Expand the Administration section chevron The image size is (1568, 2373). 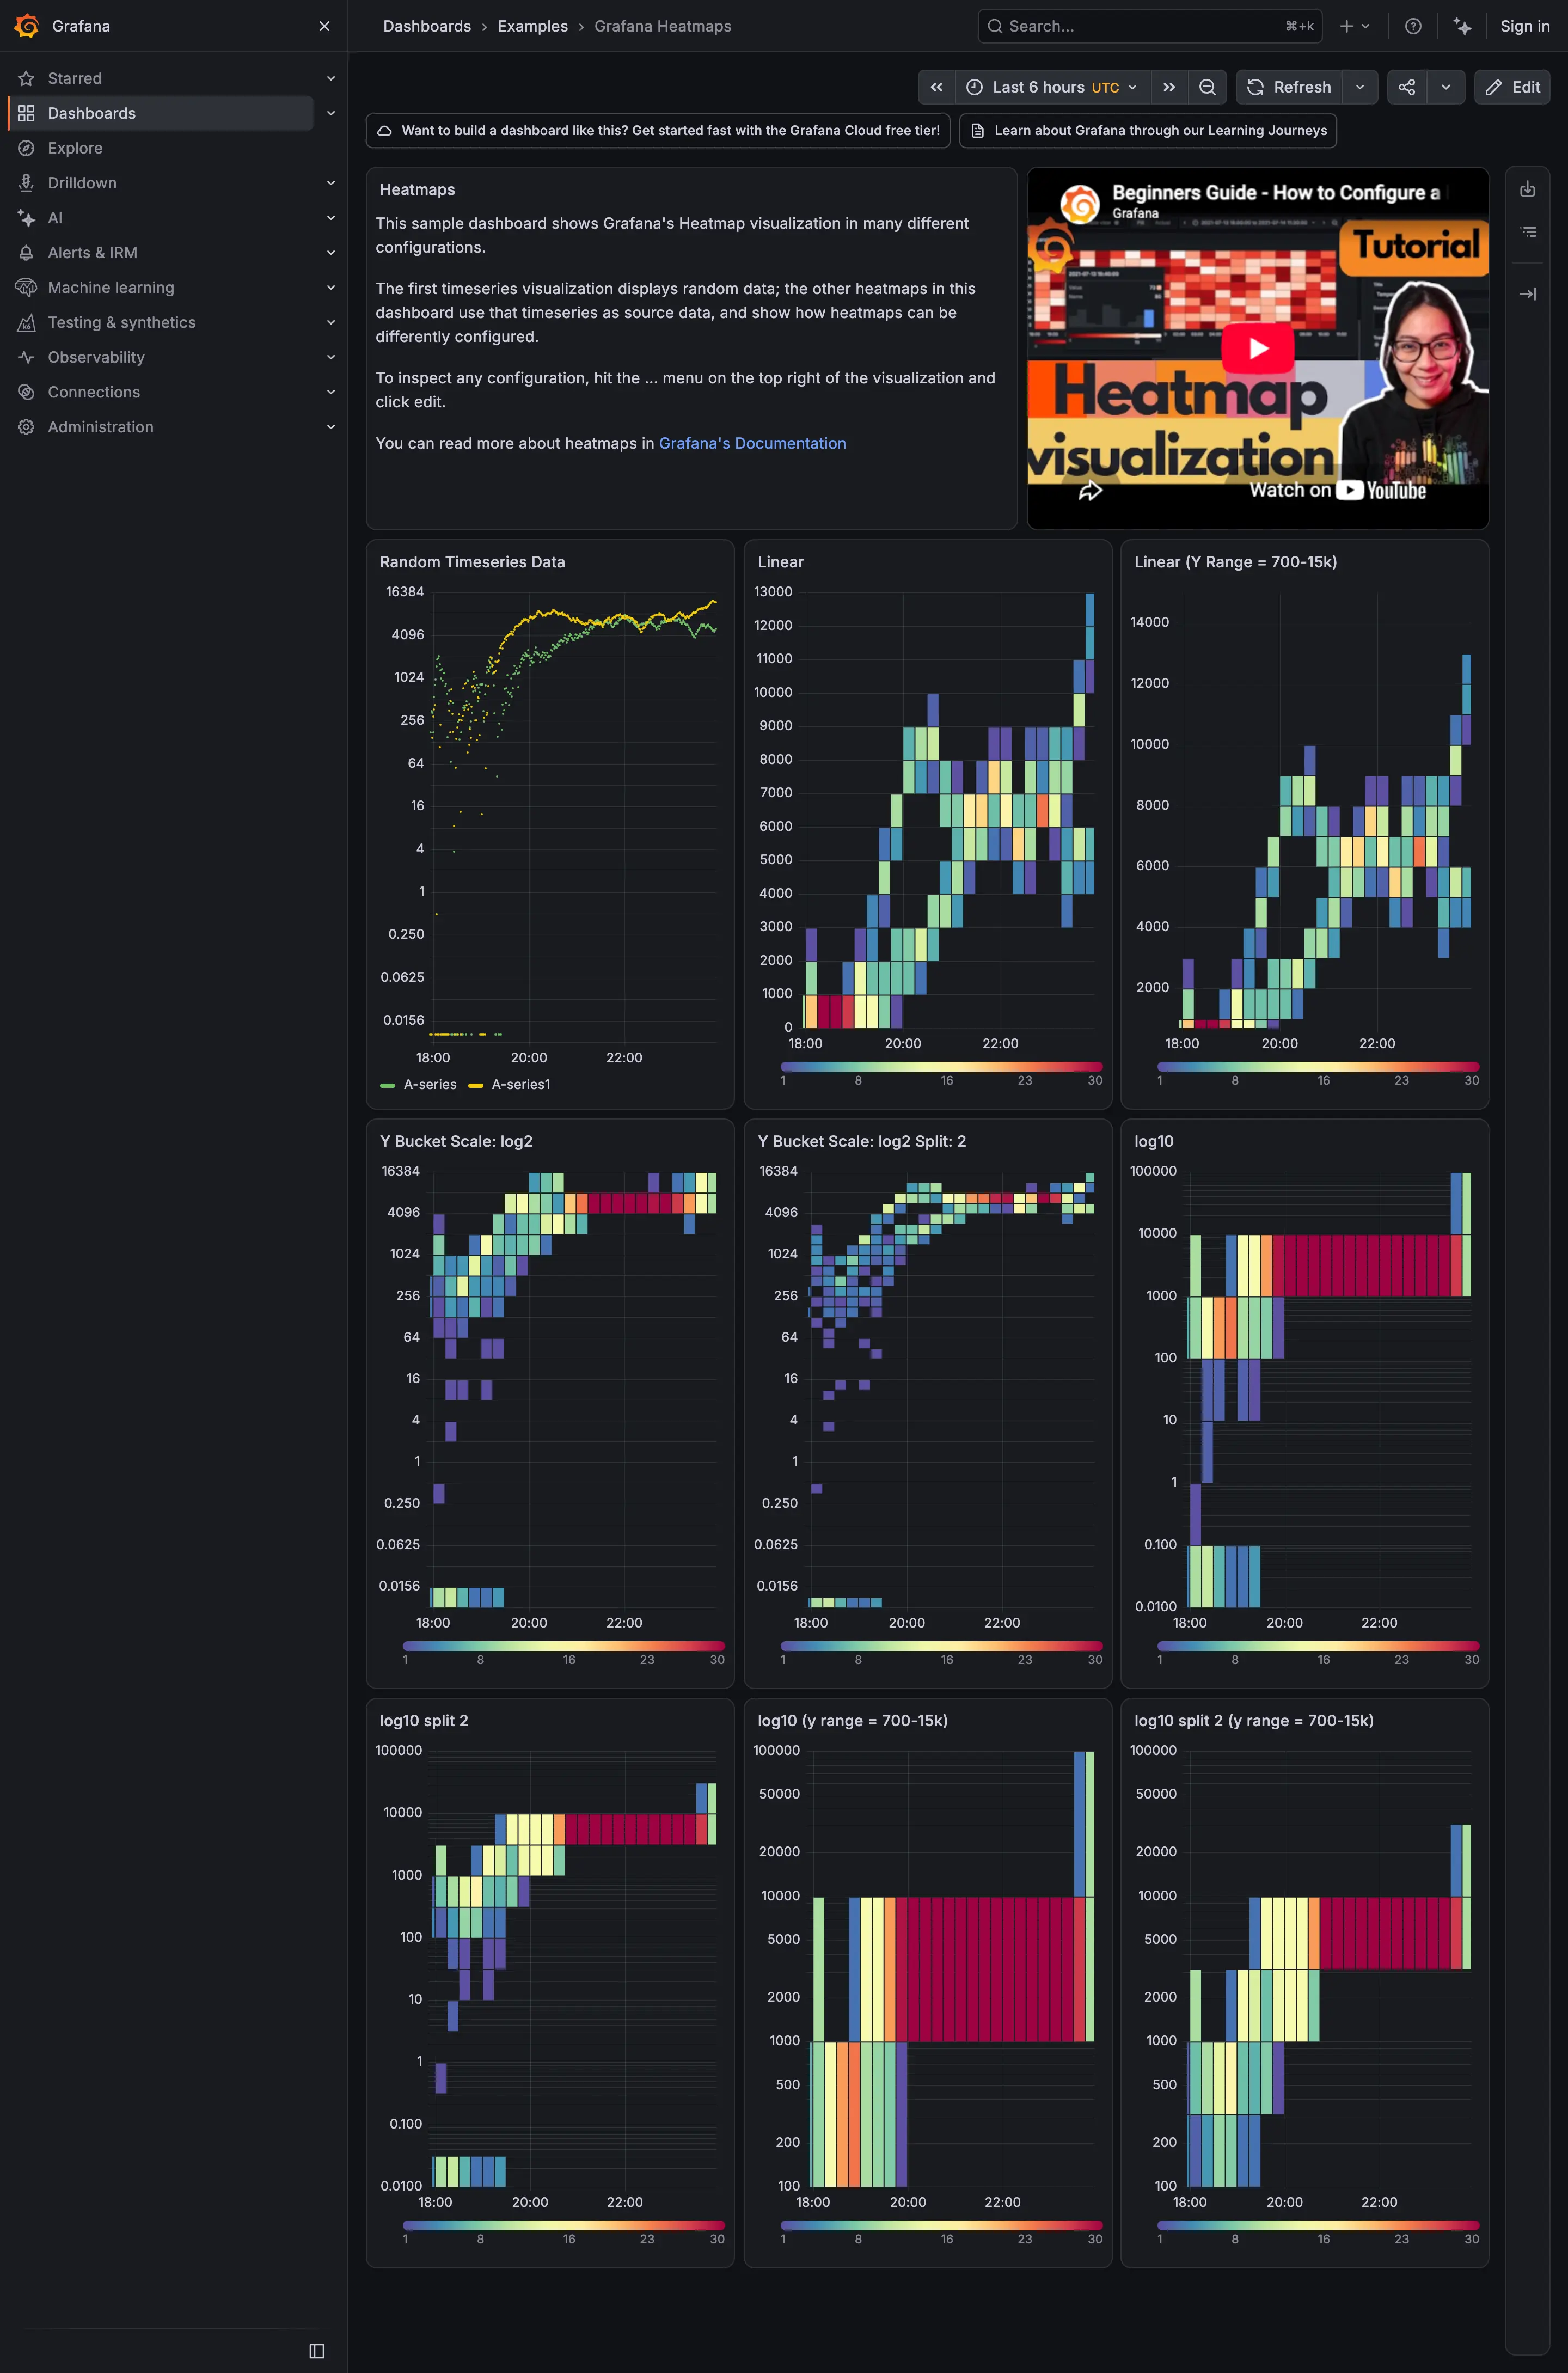331,427
